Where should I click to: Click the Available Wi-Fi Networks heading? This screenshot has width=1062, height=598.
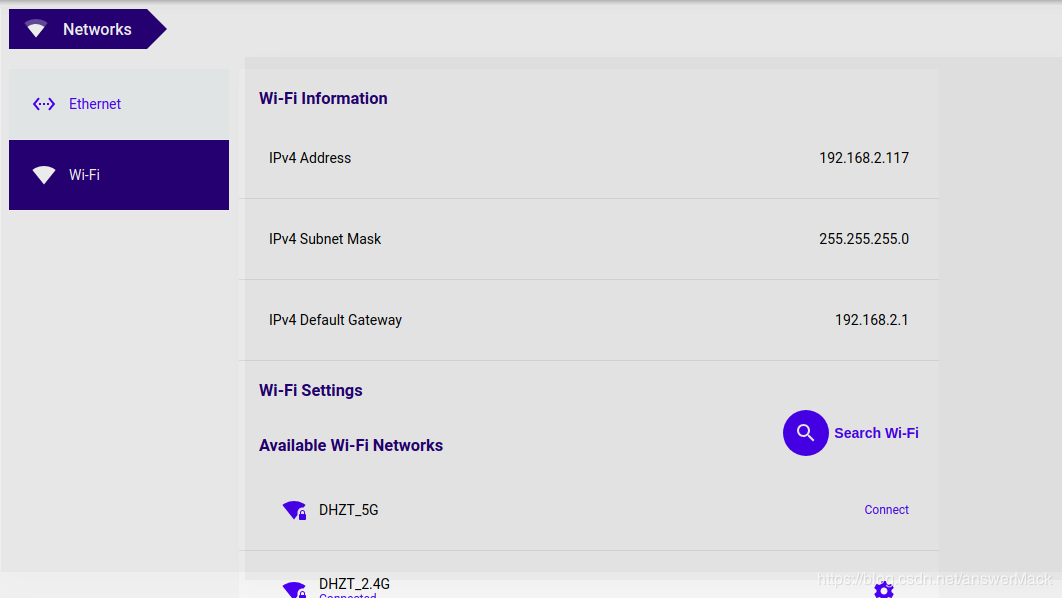coord(351,445)
